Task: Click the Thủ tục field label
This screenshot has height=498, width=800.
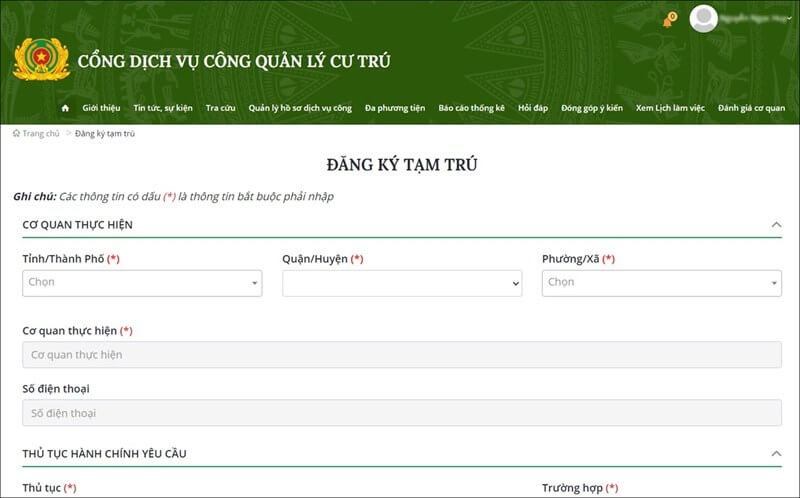Action: pos(49,488)
